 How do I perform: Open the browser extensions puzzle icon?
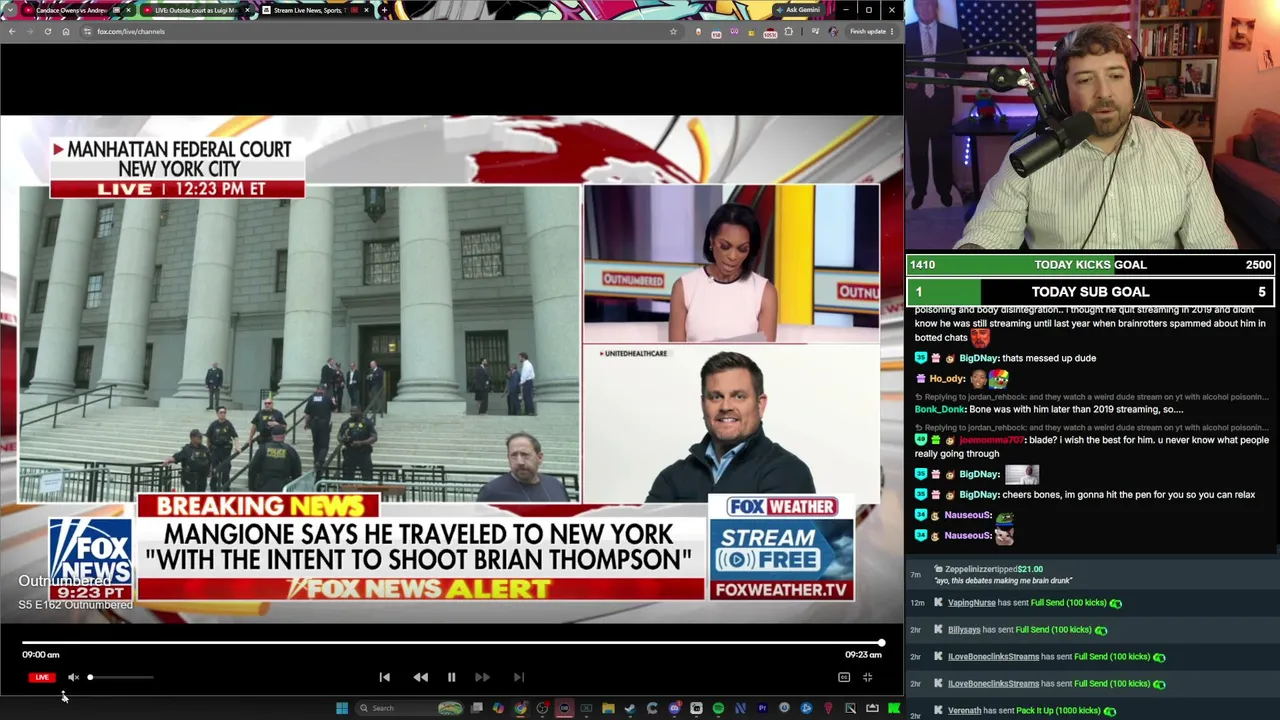(x=789, y=31)
